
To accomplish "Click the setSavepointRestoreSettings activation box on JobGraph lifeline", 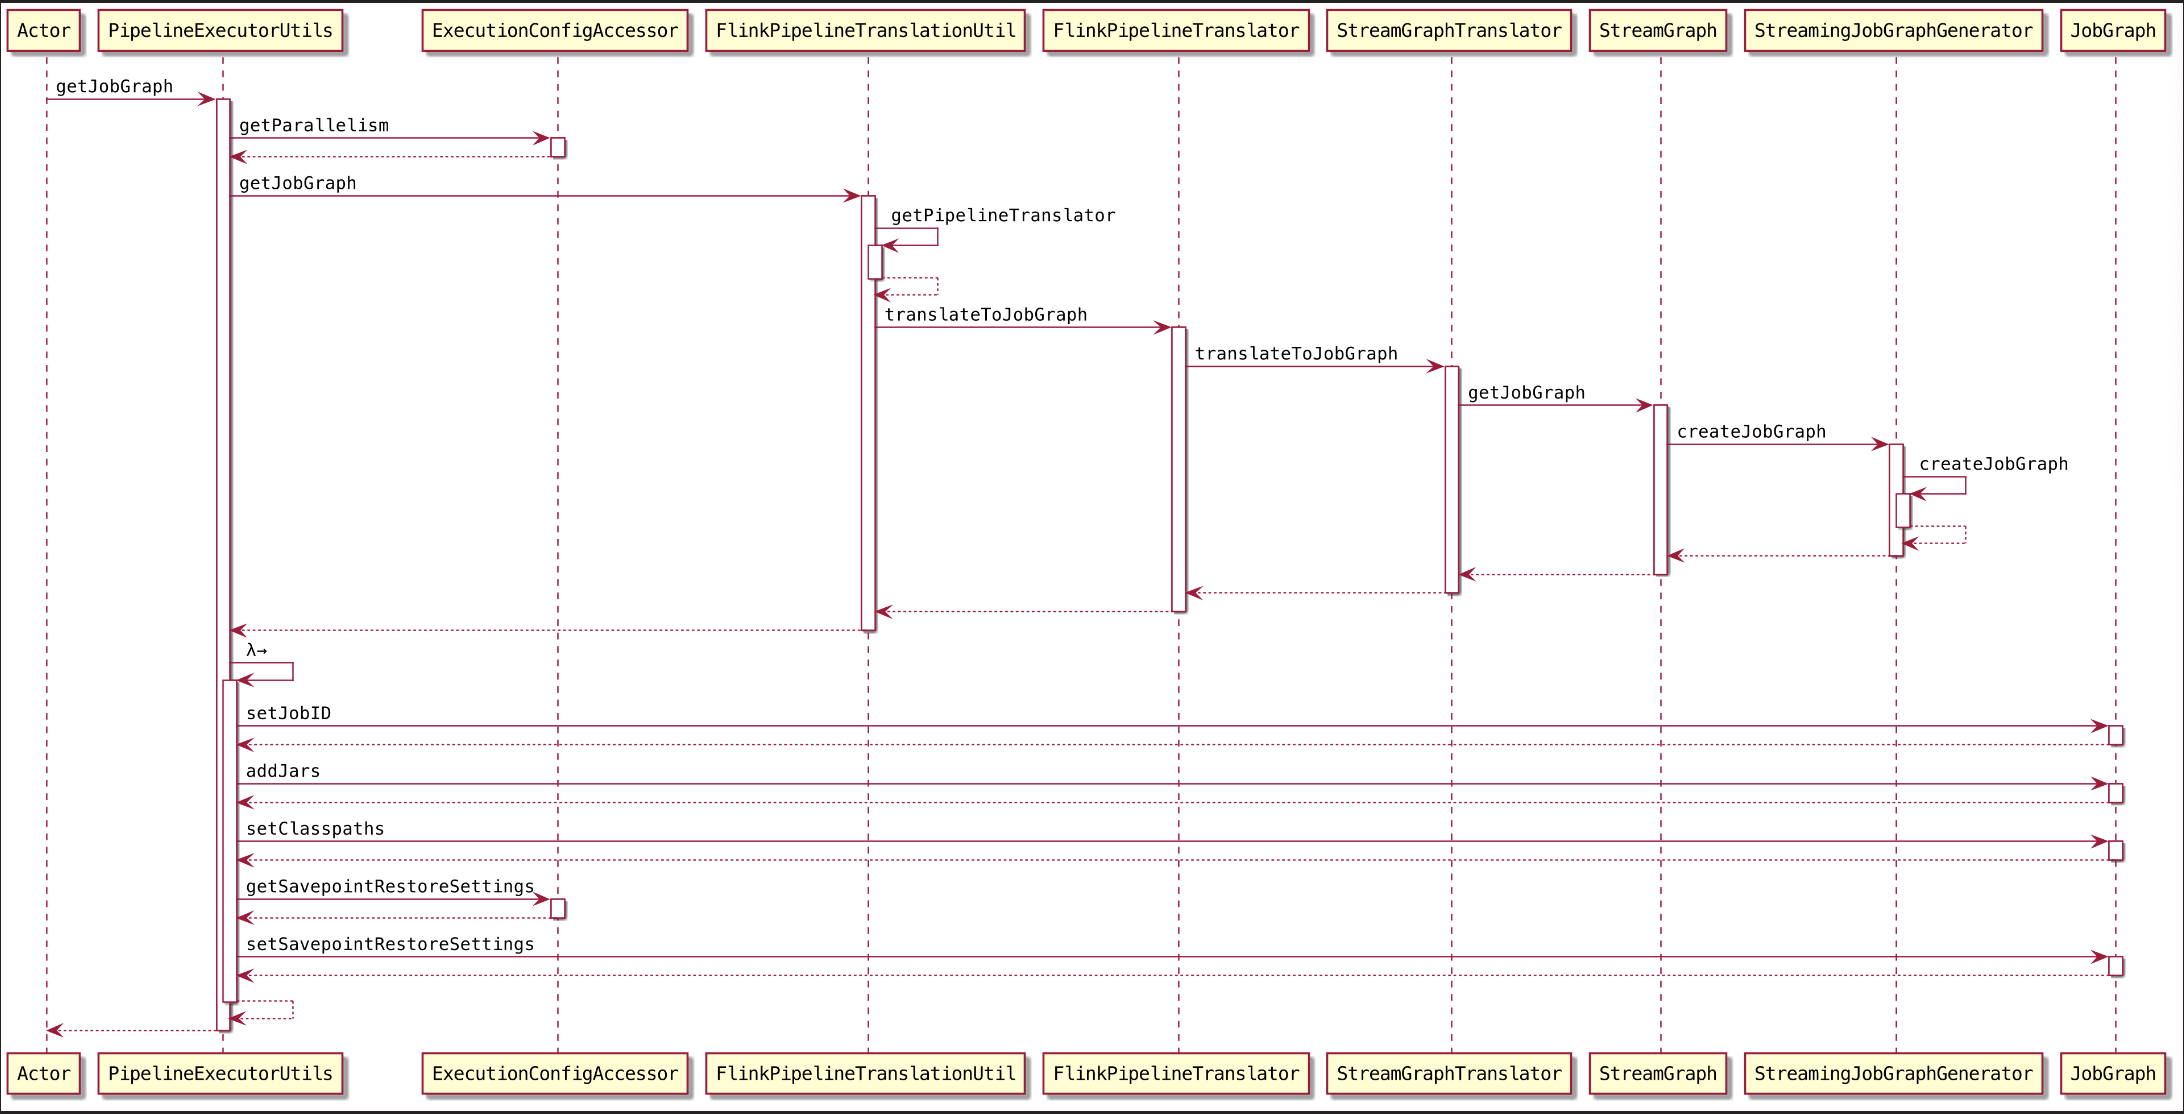I will 2116,967.
